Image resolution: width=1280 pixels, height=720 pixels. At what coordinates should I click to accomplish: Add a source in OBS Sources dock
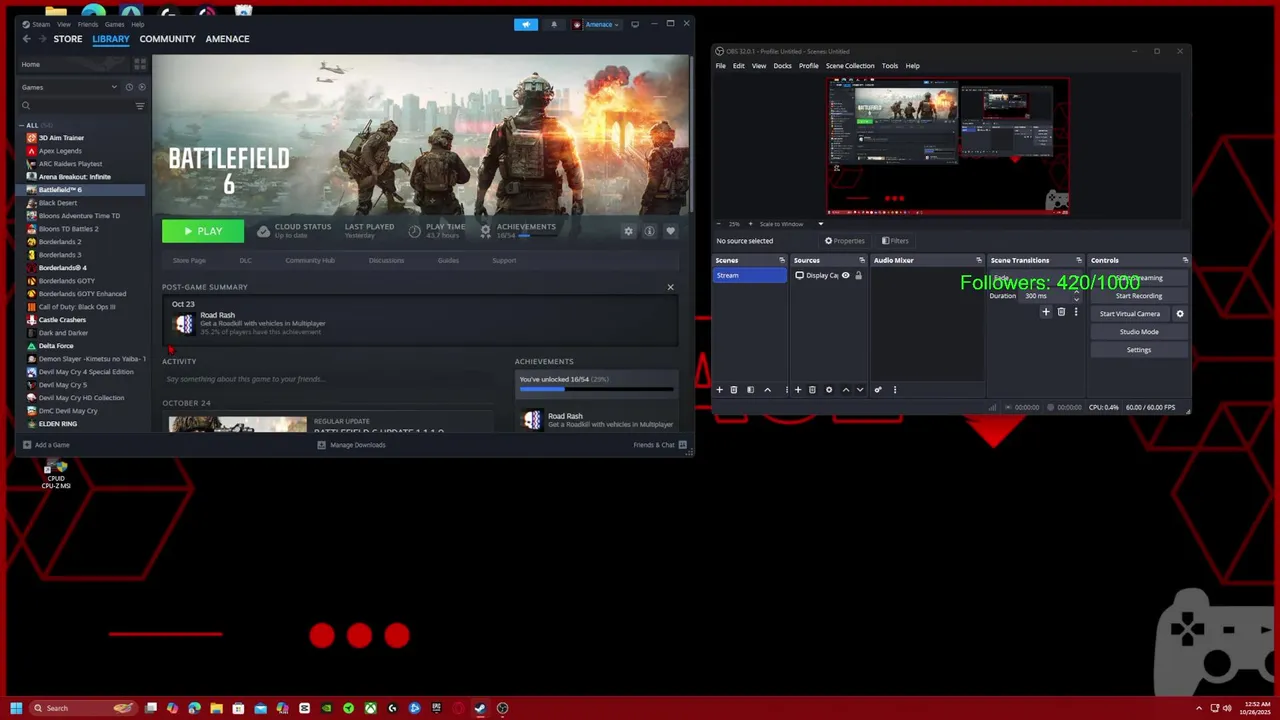(x=797, y=390)
